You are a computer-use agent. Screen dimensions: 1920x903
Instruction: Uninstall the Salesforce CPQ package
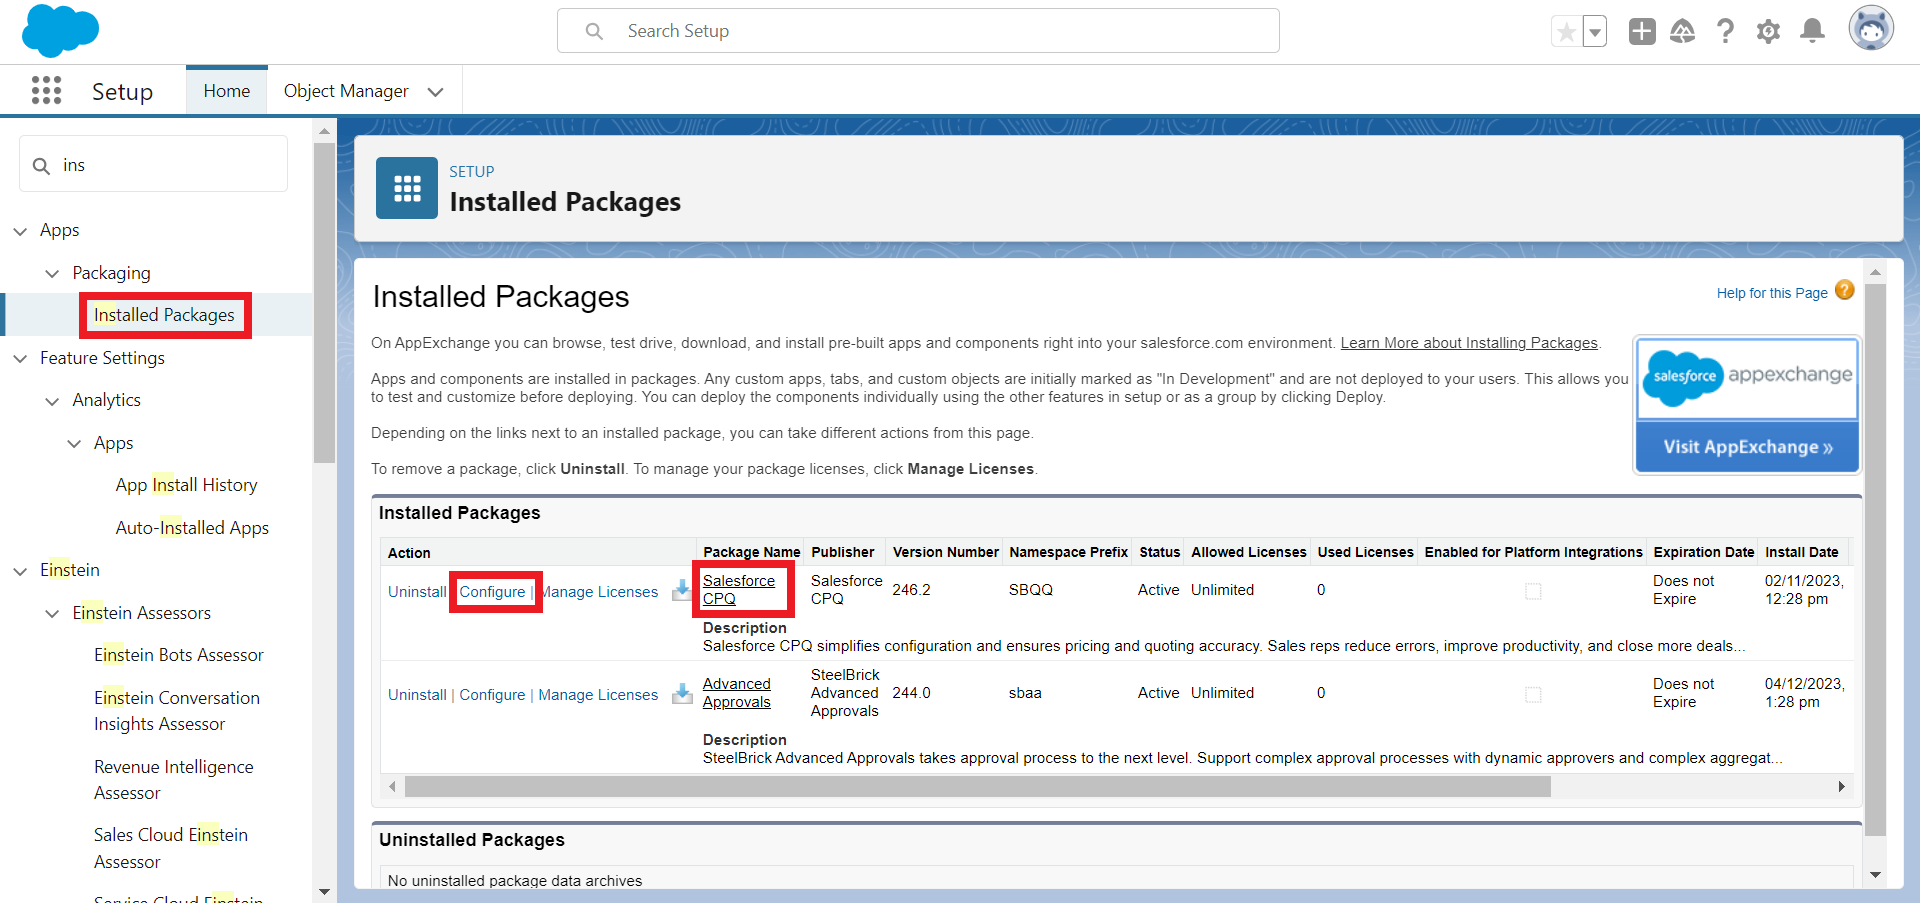417,592
